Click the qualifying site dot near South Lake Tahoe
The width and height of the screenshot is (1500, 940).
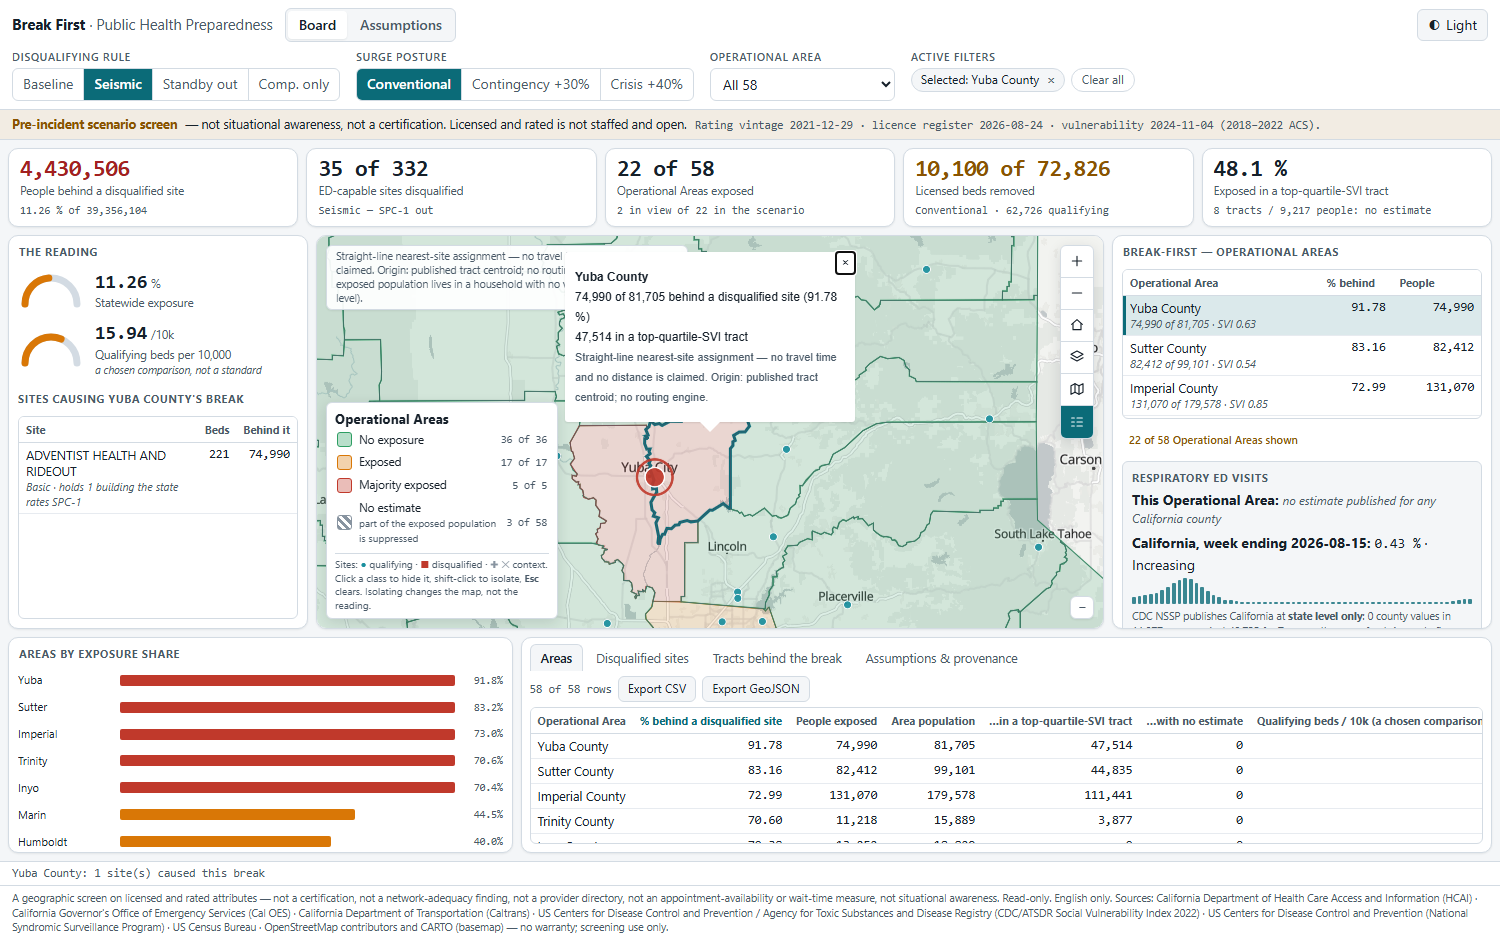[x=1039, y=547]
